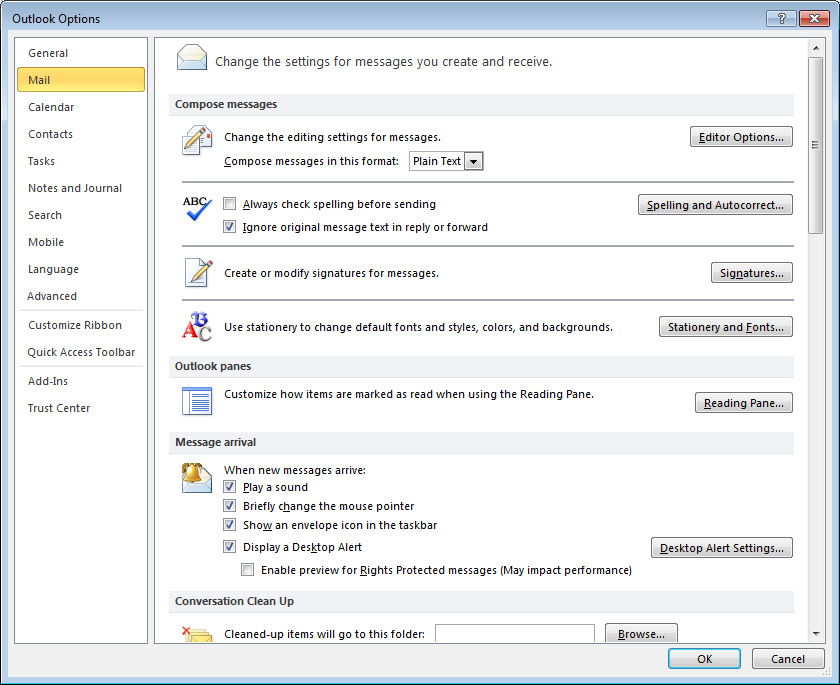The width and height of the screenshot is (840, 685).
Task: Go to the Trust Center category
Action: click(x=81, y=408)
